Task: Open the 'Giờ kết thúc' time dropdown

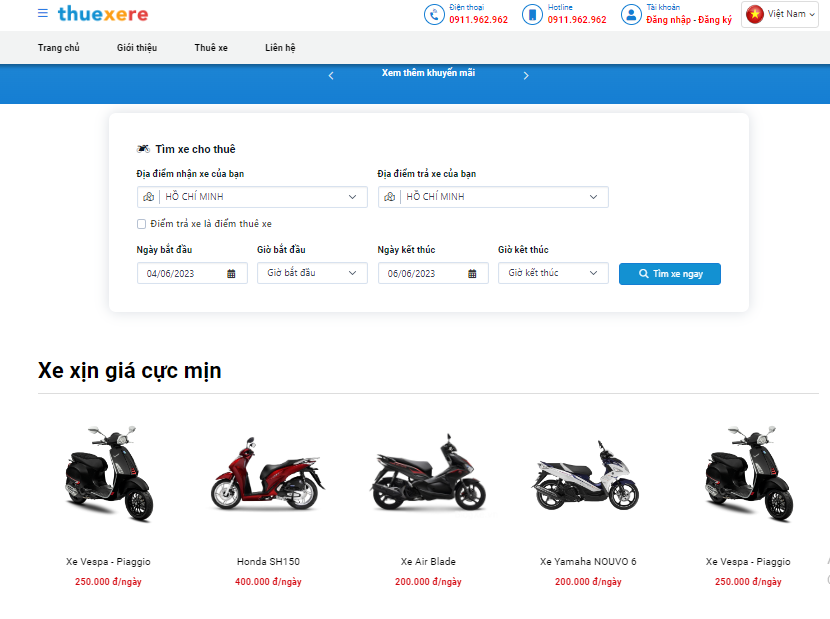Action: (553, 273)
